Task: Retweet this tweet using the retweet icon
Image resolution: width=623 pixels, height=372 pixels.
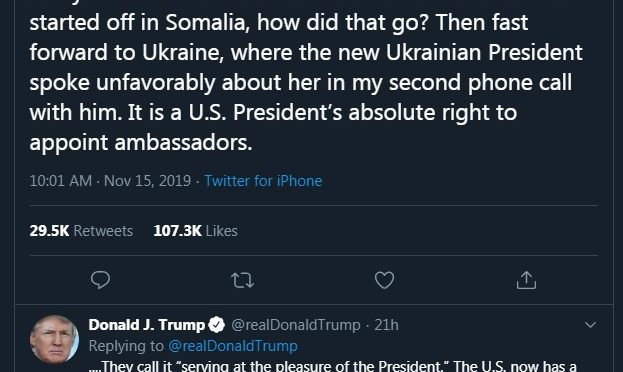Action: coord(242,280)
